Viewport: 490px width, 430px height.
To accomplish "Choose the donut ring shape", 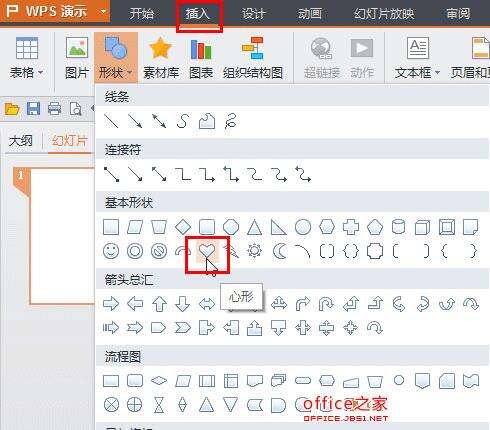I will point(135,251).
